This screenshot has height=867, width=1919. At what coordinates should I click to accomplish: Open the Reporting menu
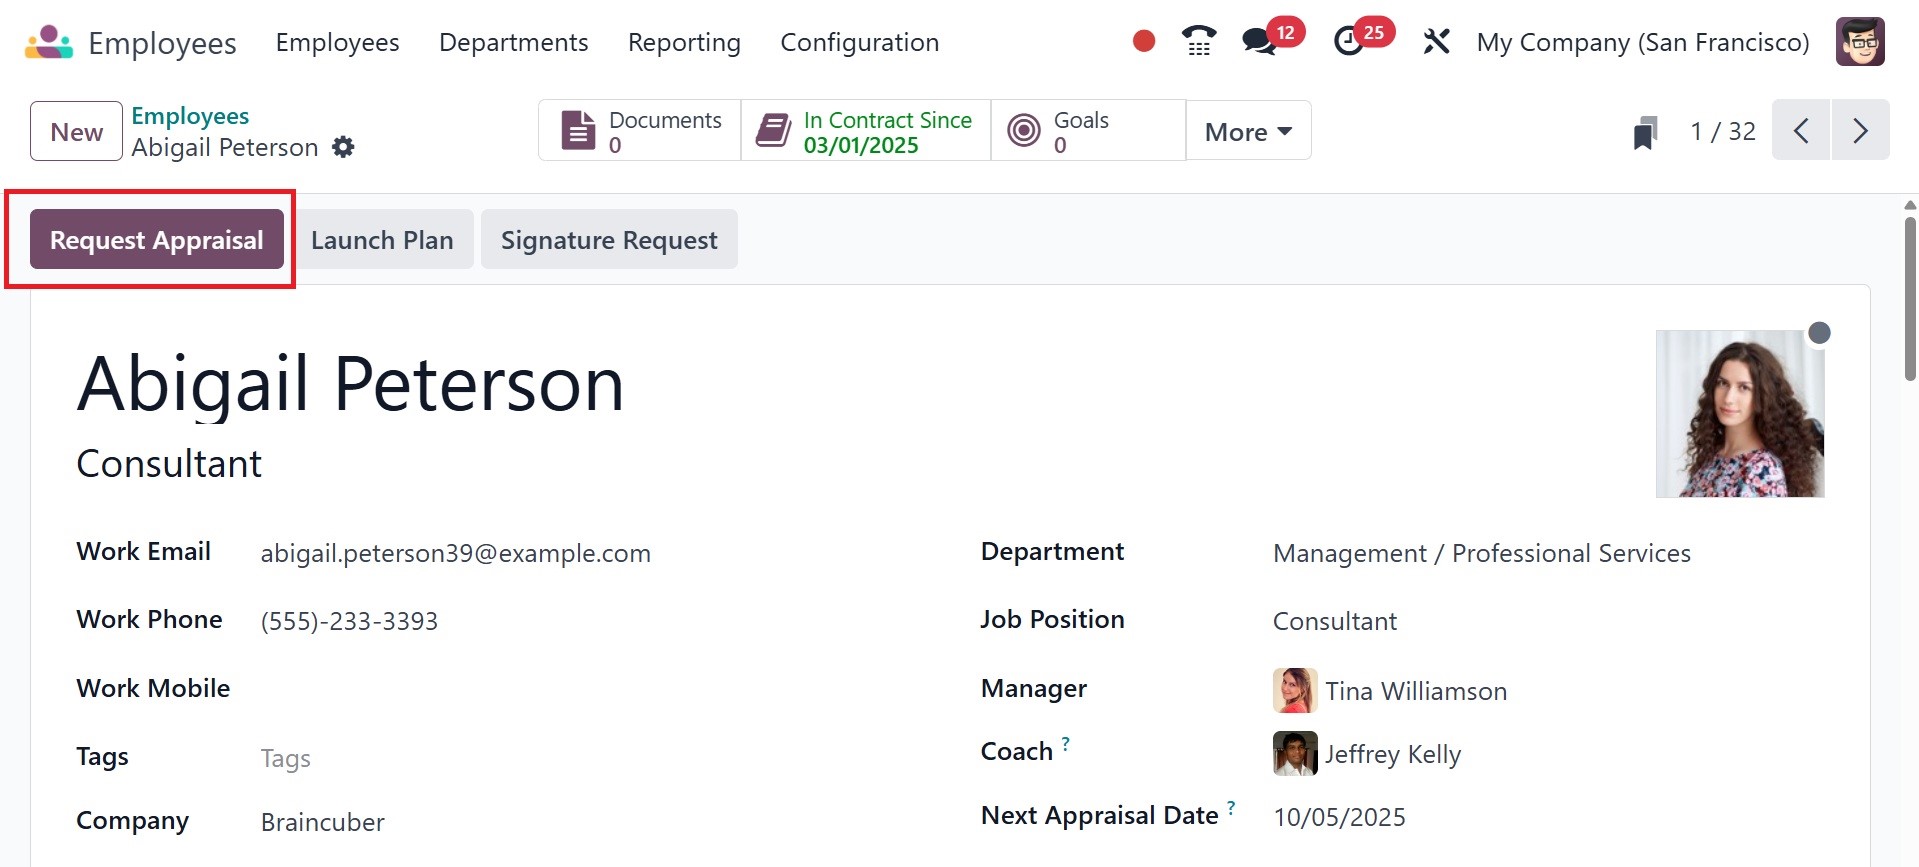pos(684,42)
